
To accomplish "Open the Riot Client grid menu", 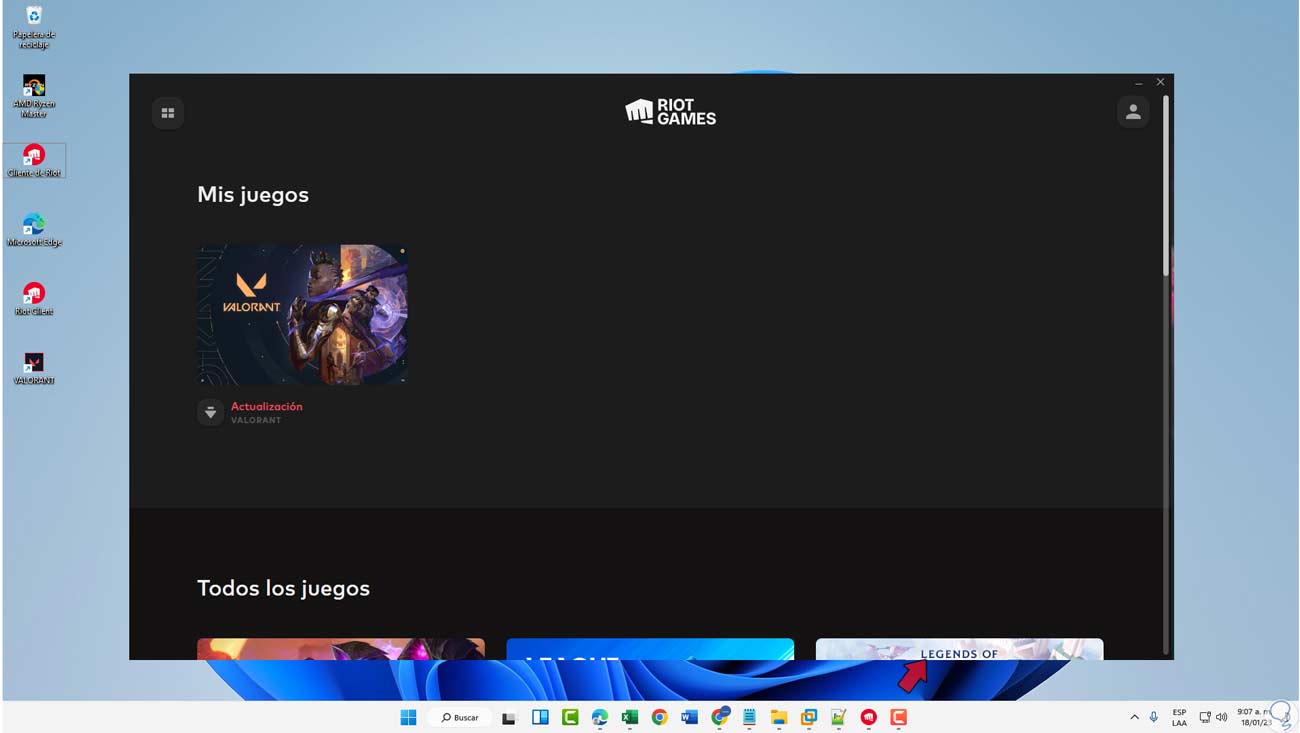I will click(168, 113).
